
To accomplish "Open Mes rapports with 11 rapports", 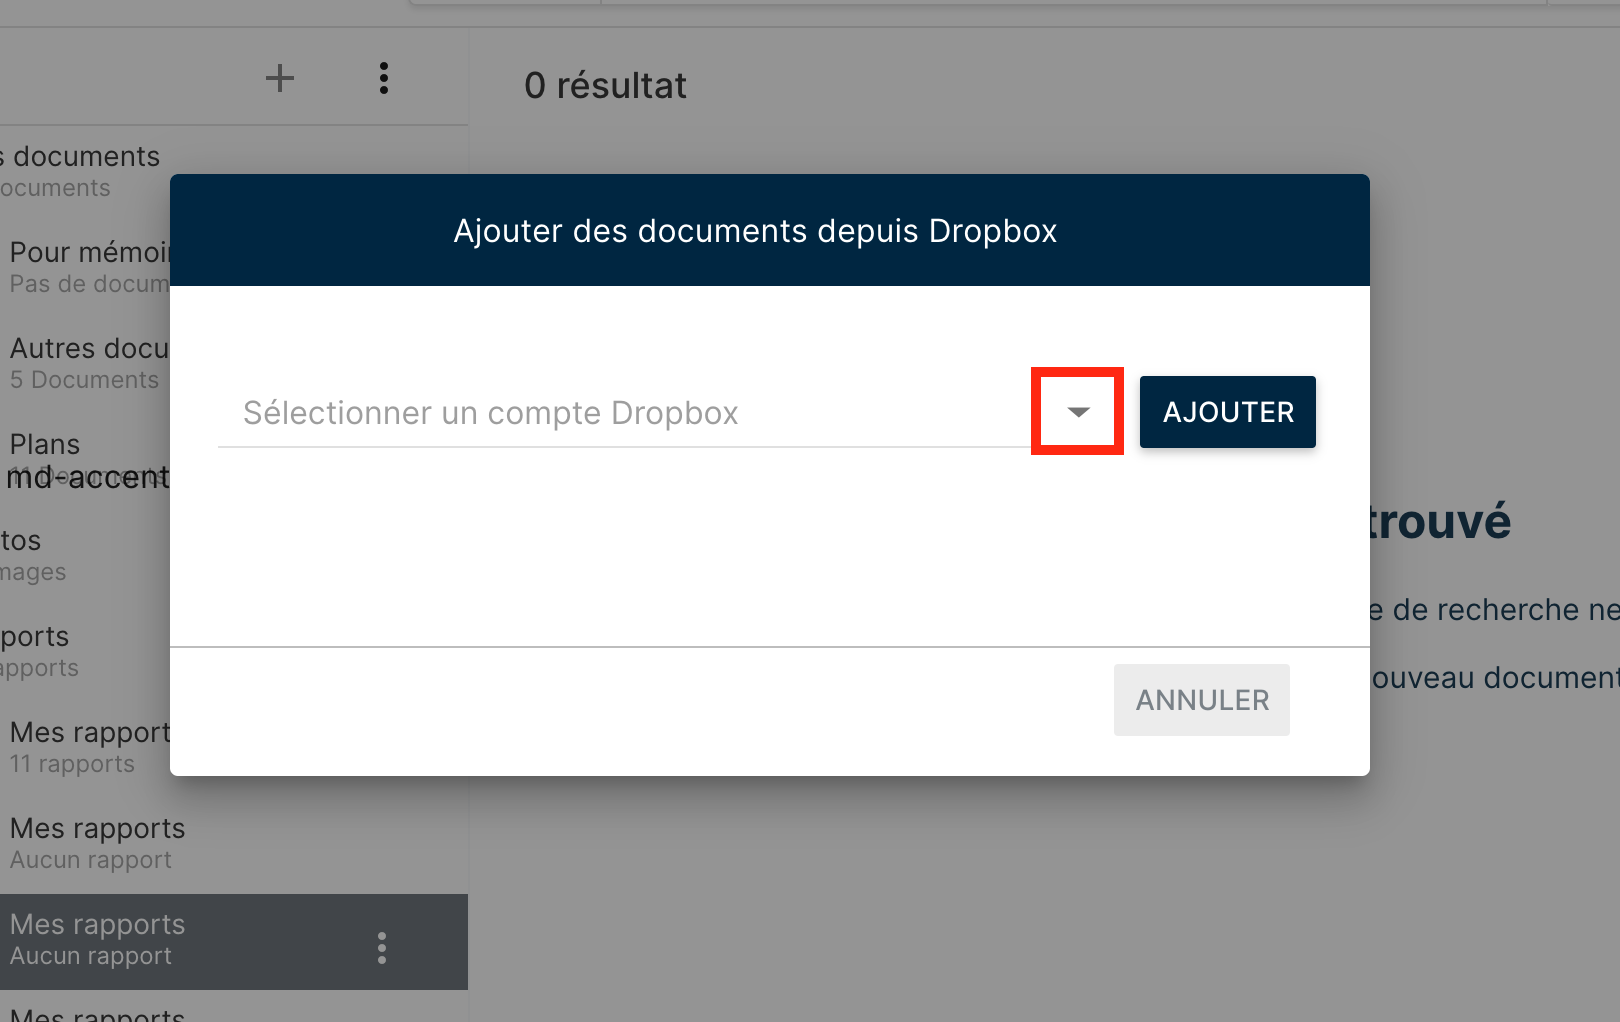I will (x=85, y=748).
